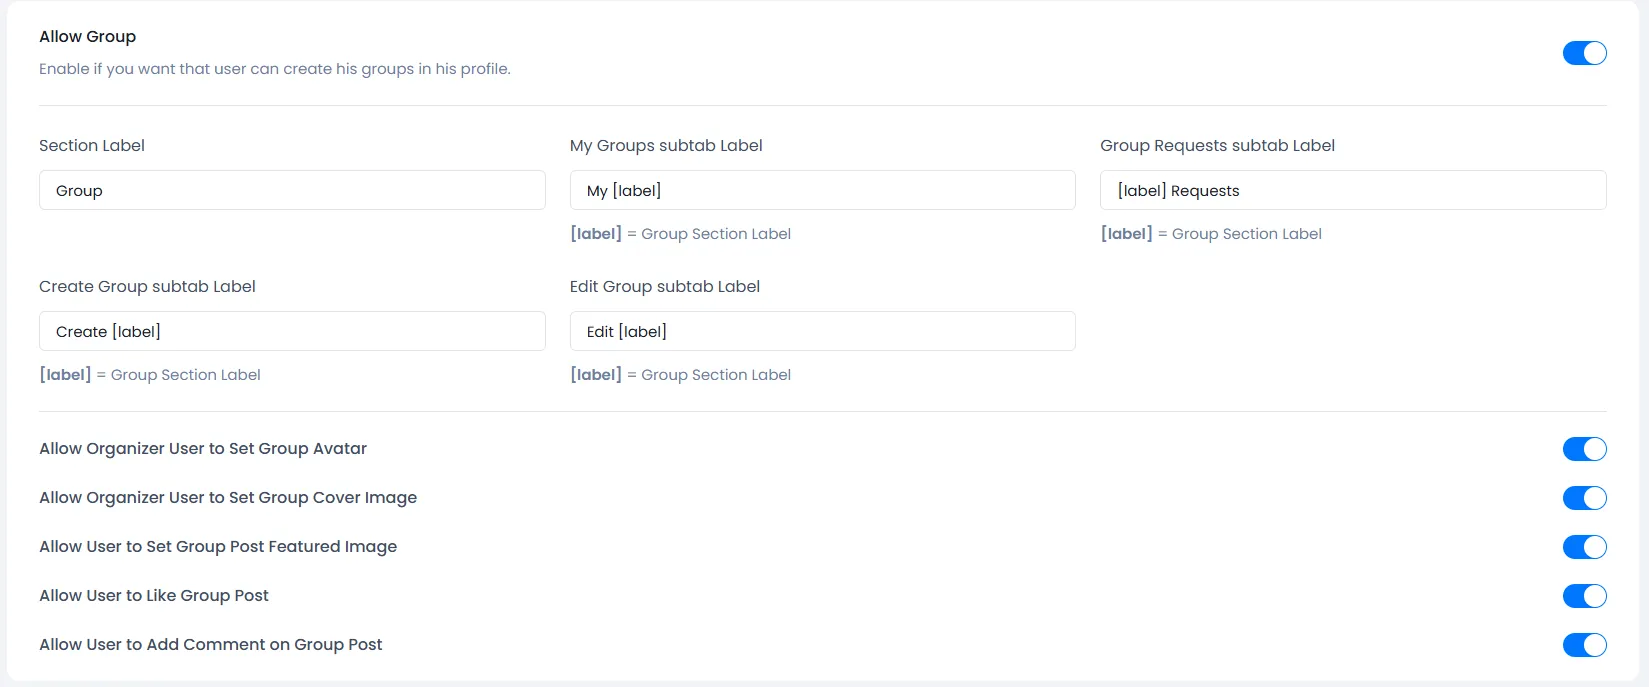Click the Allow Group description text

pos(275,69)
